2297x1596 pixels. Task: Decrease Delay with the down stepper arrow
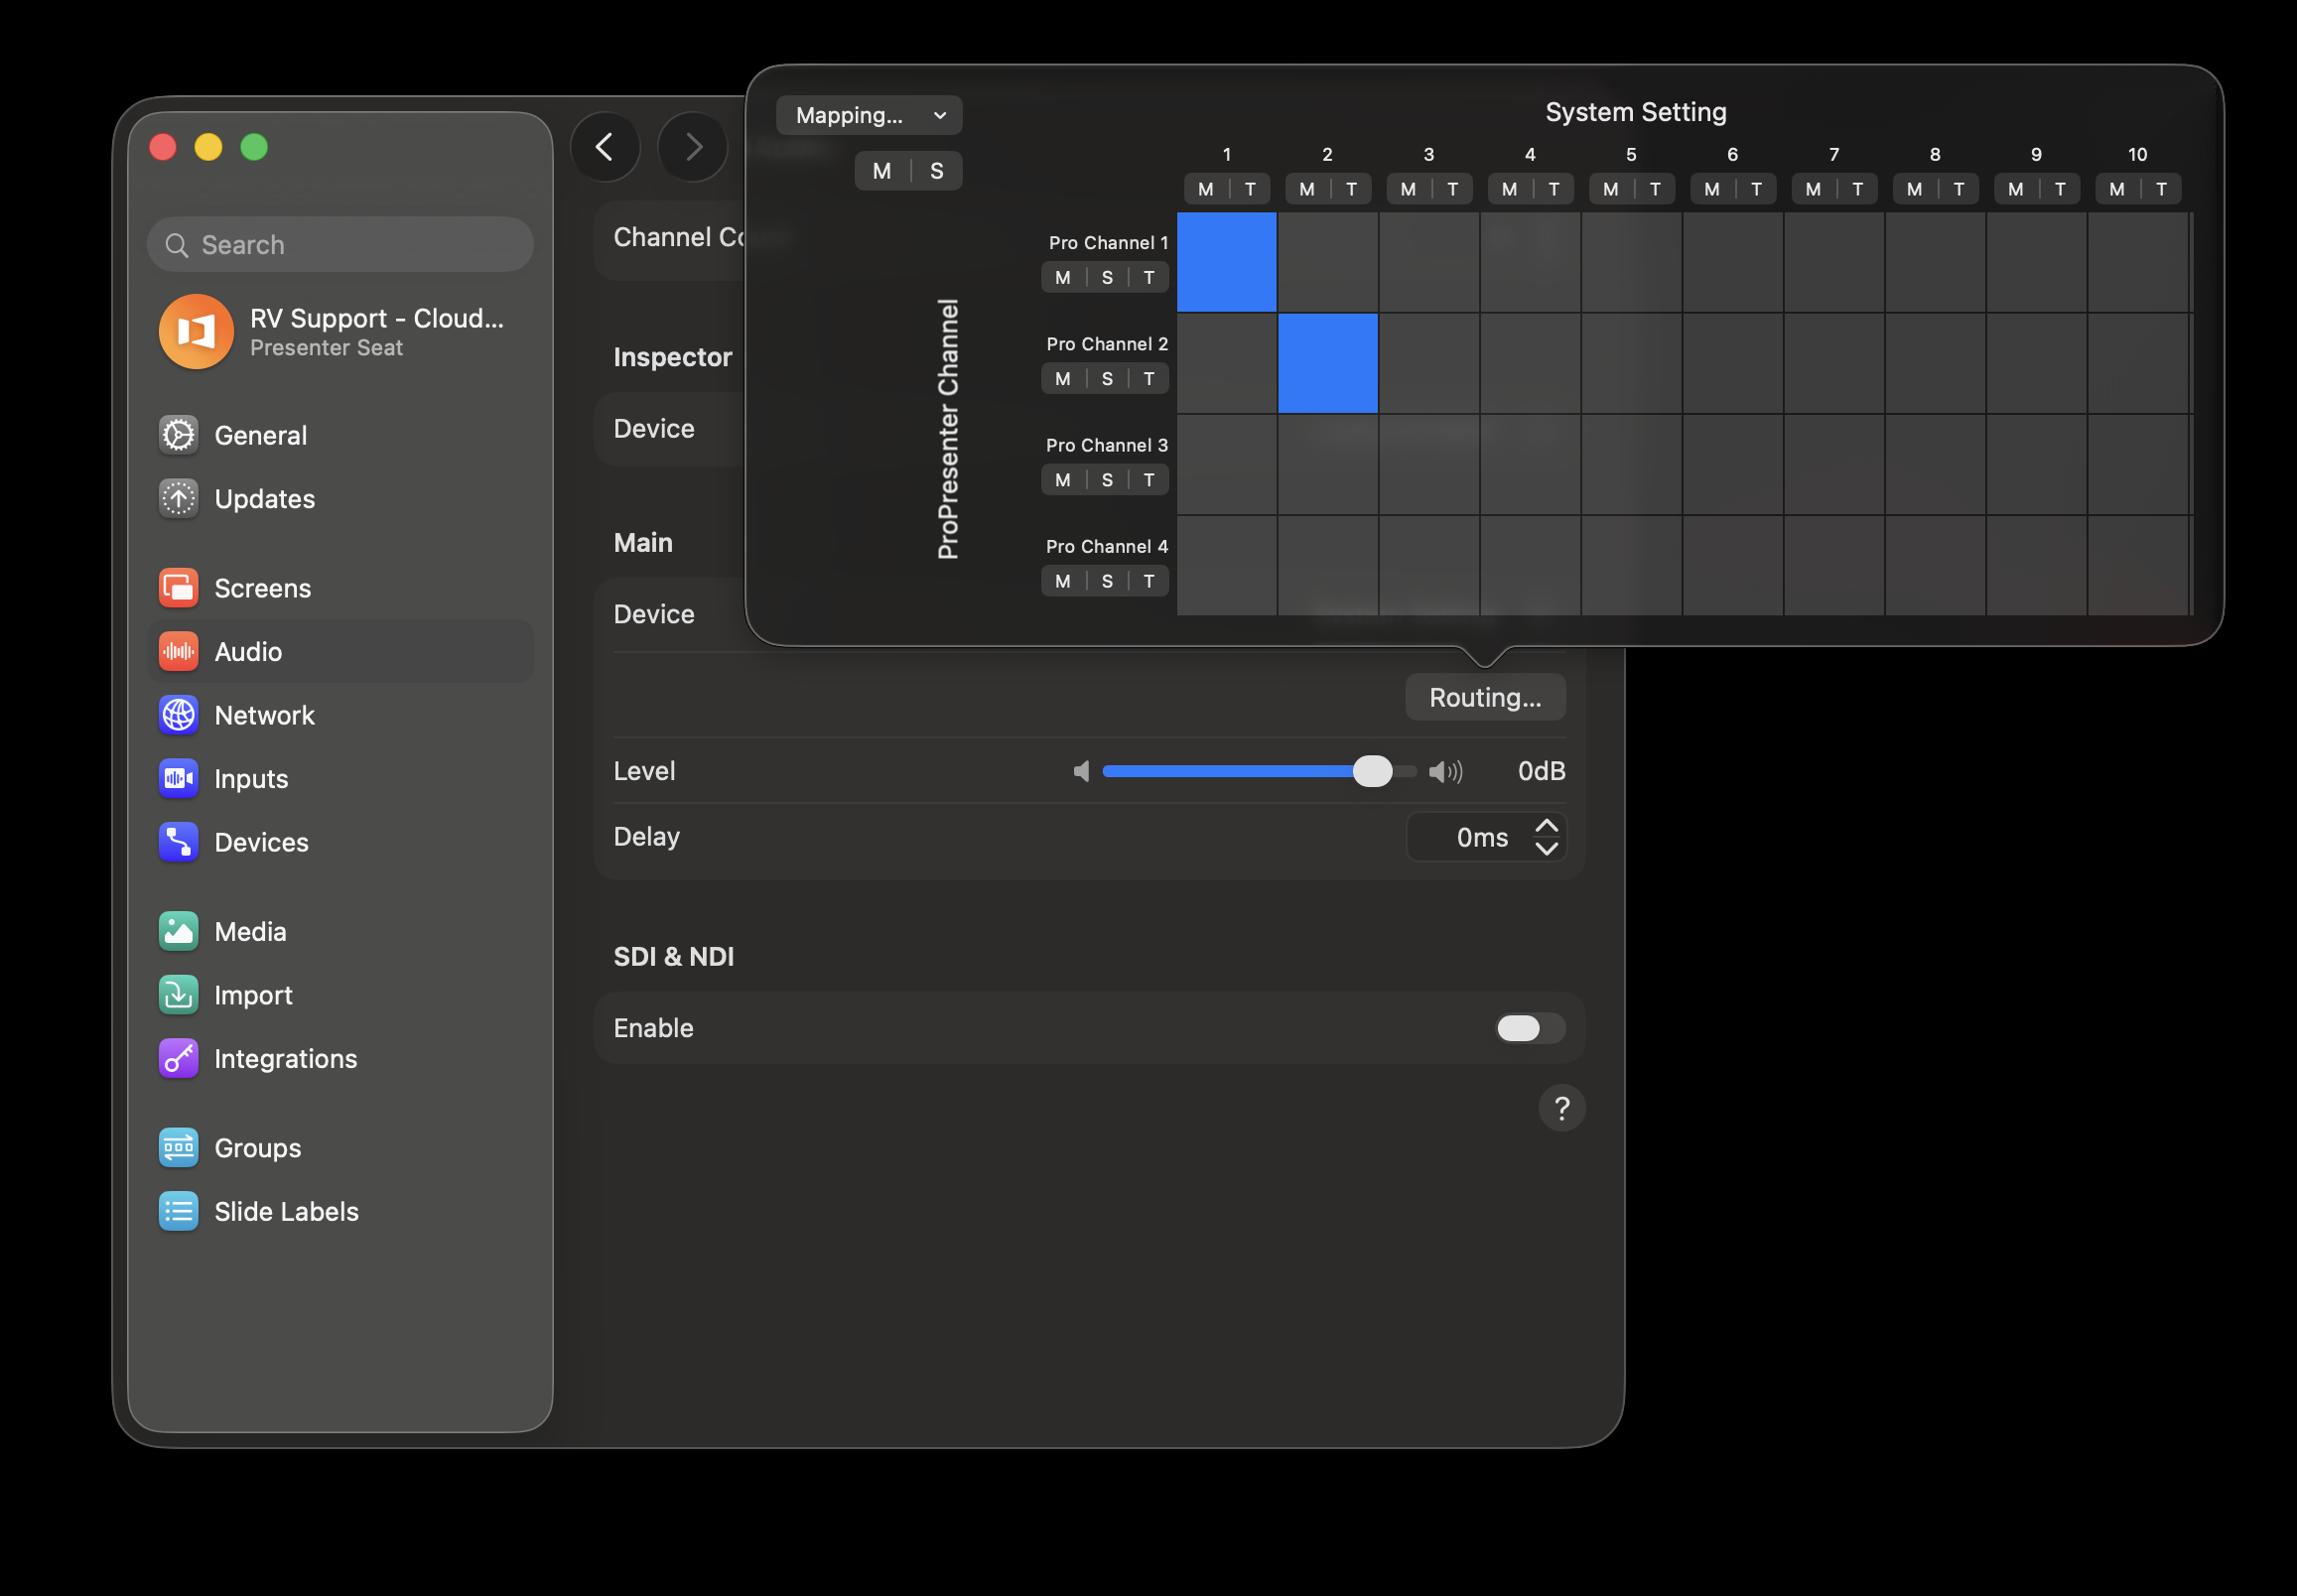pyautogui.click(x=1546, y=849)
